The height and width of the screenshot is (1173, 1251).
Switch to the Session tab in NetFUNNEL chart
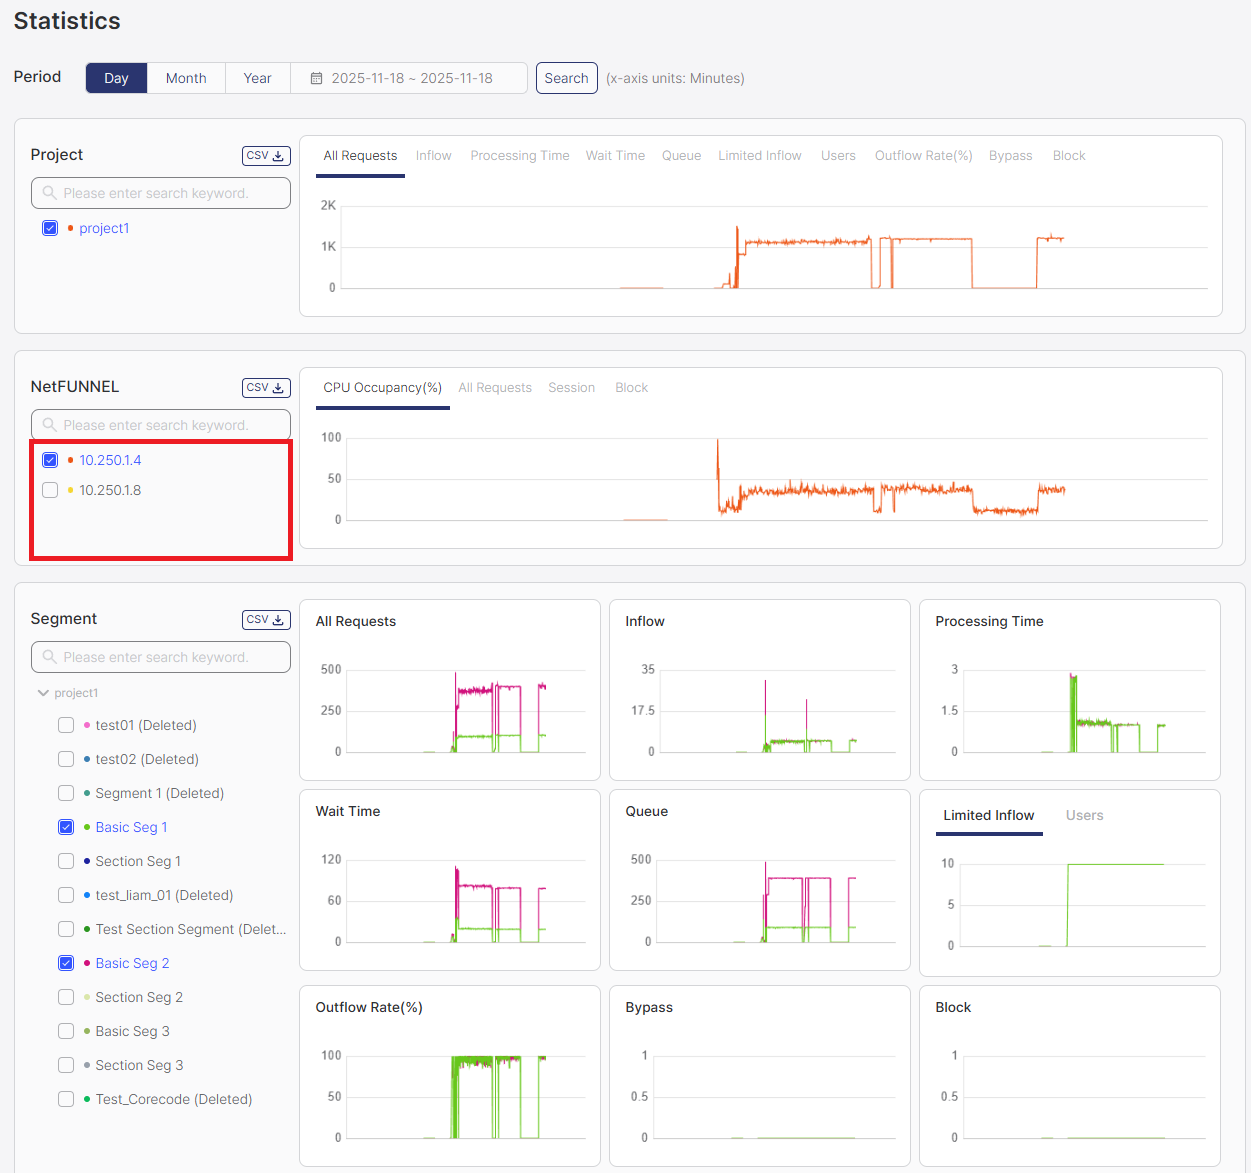click(x=571, y=387)
